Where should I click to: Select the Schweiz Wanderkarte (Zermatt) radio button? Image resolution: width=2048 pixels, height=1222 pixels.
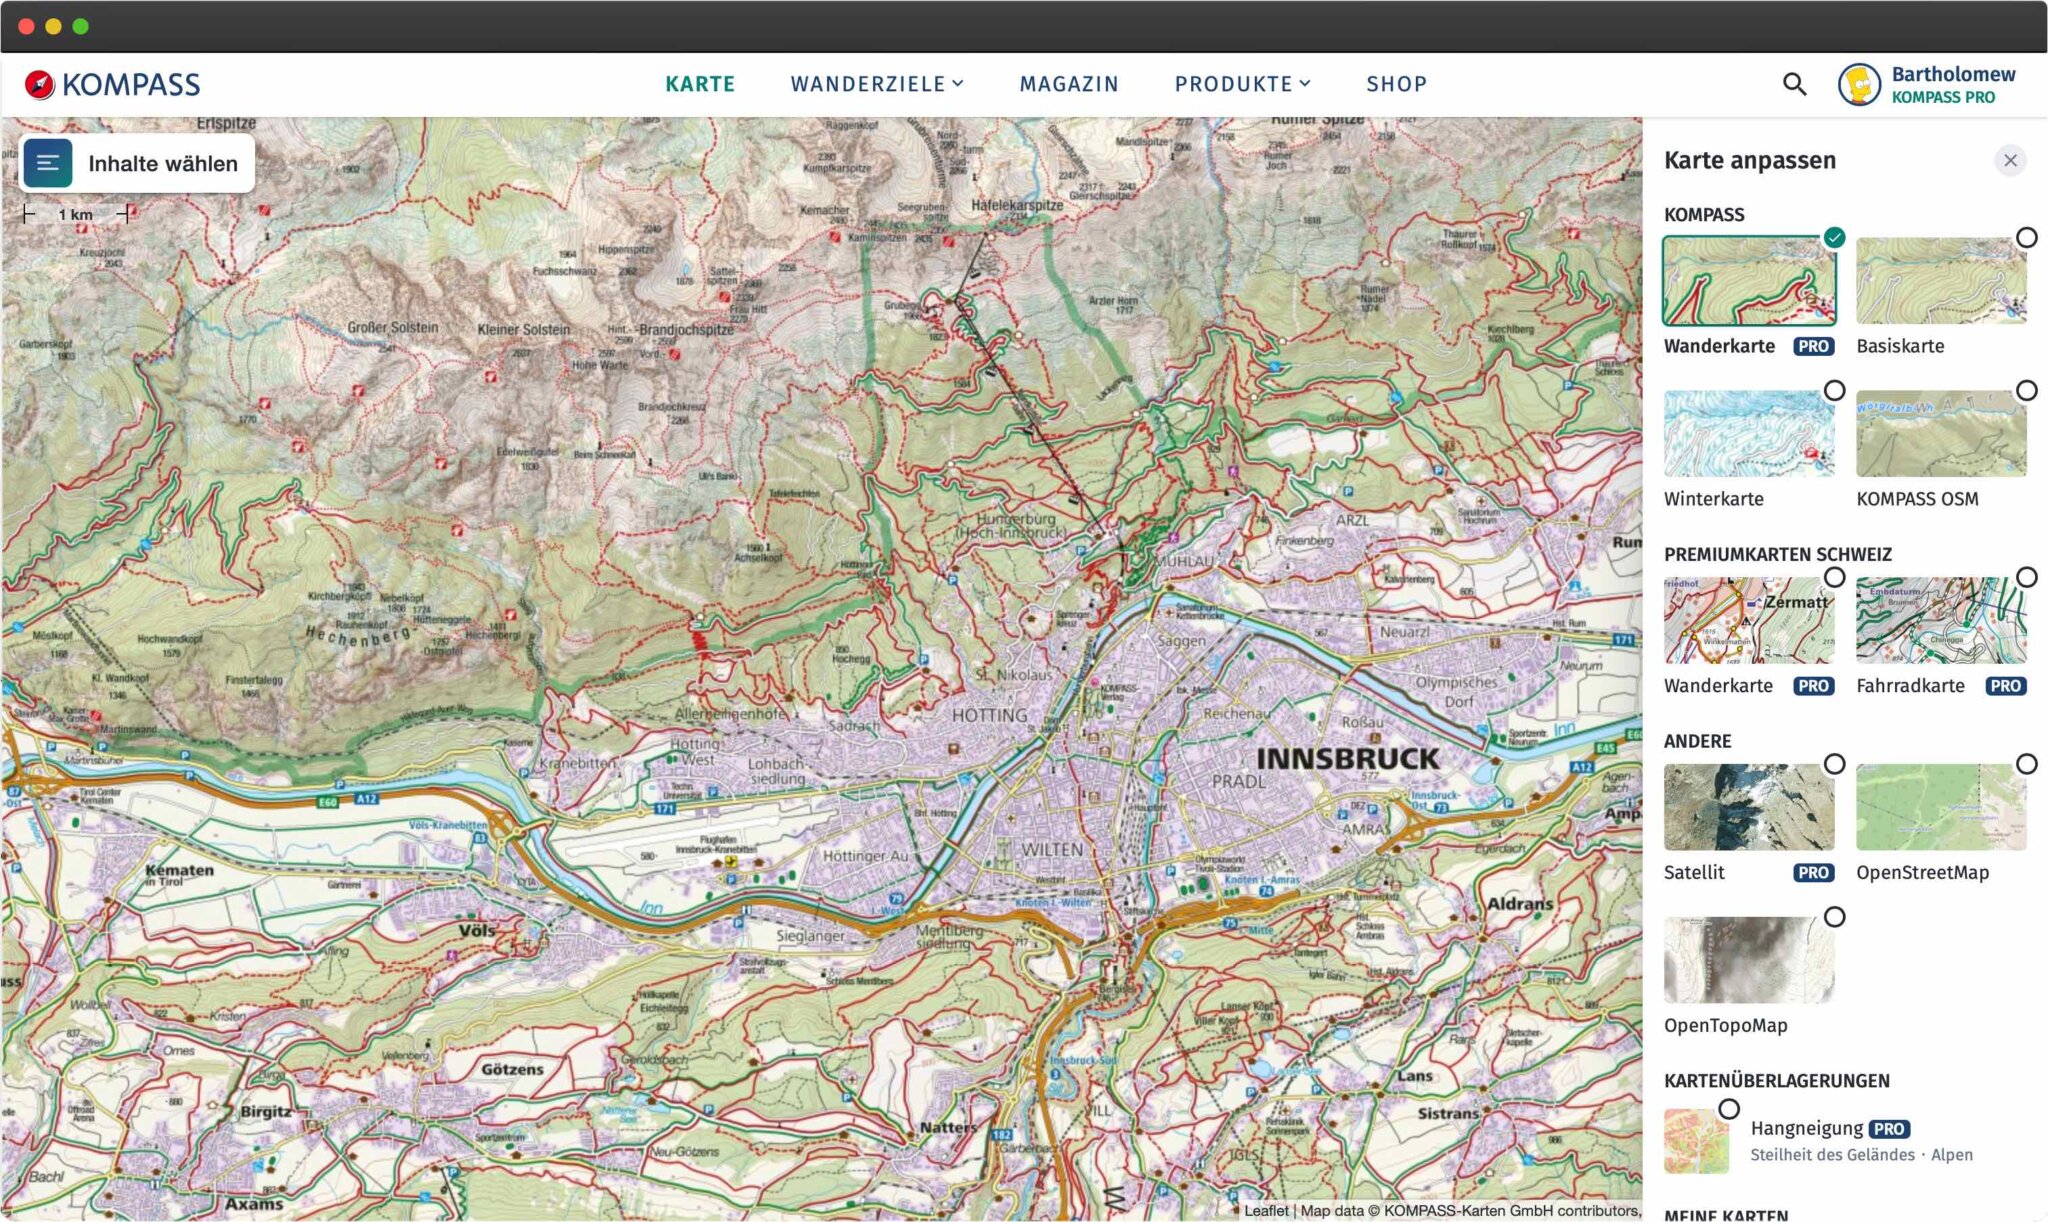click(1834, 577)
